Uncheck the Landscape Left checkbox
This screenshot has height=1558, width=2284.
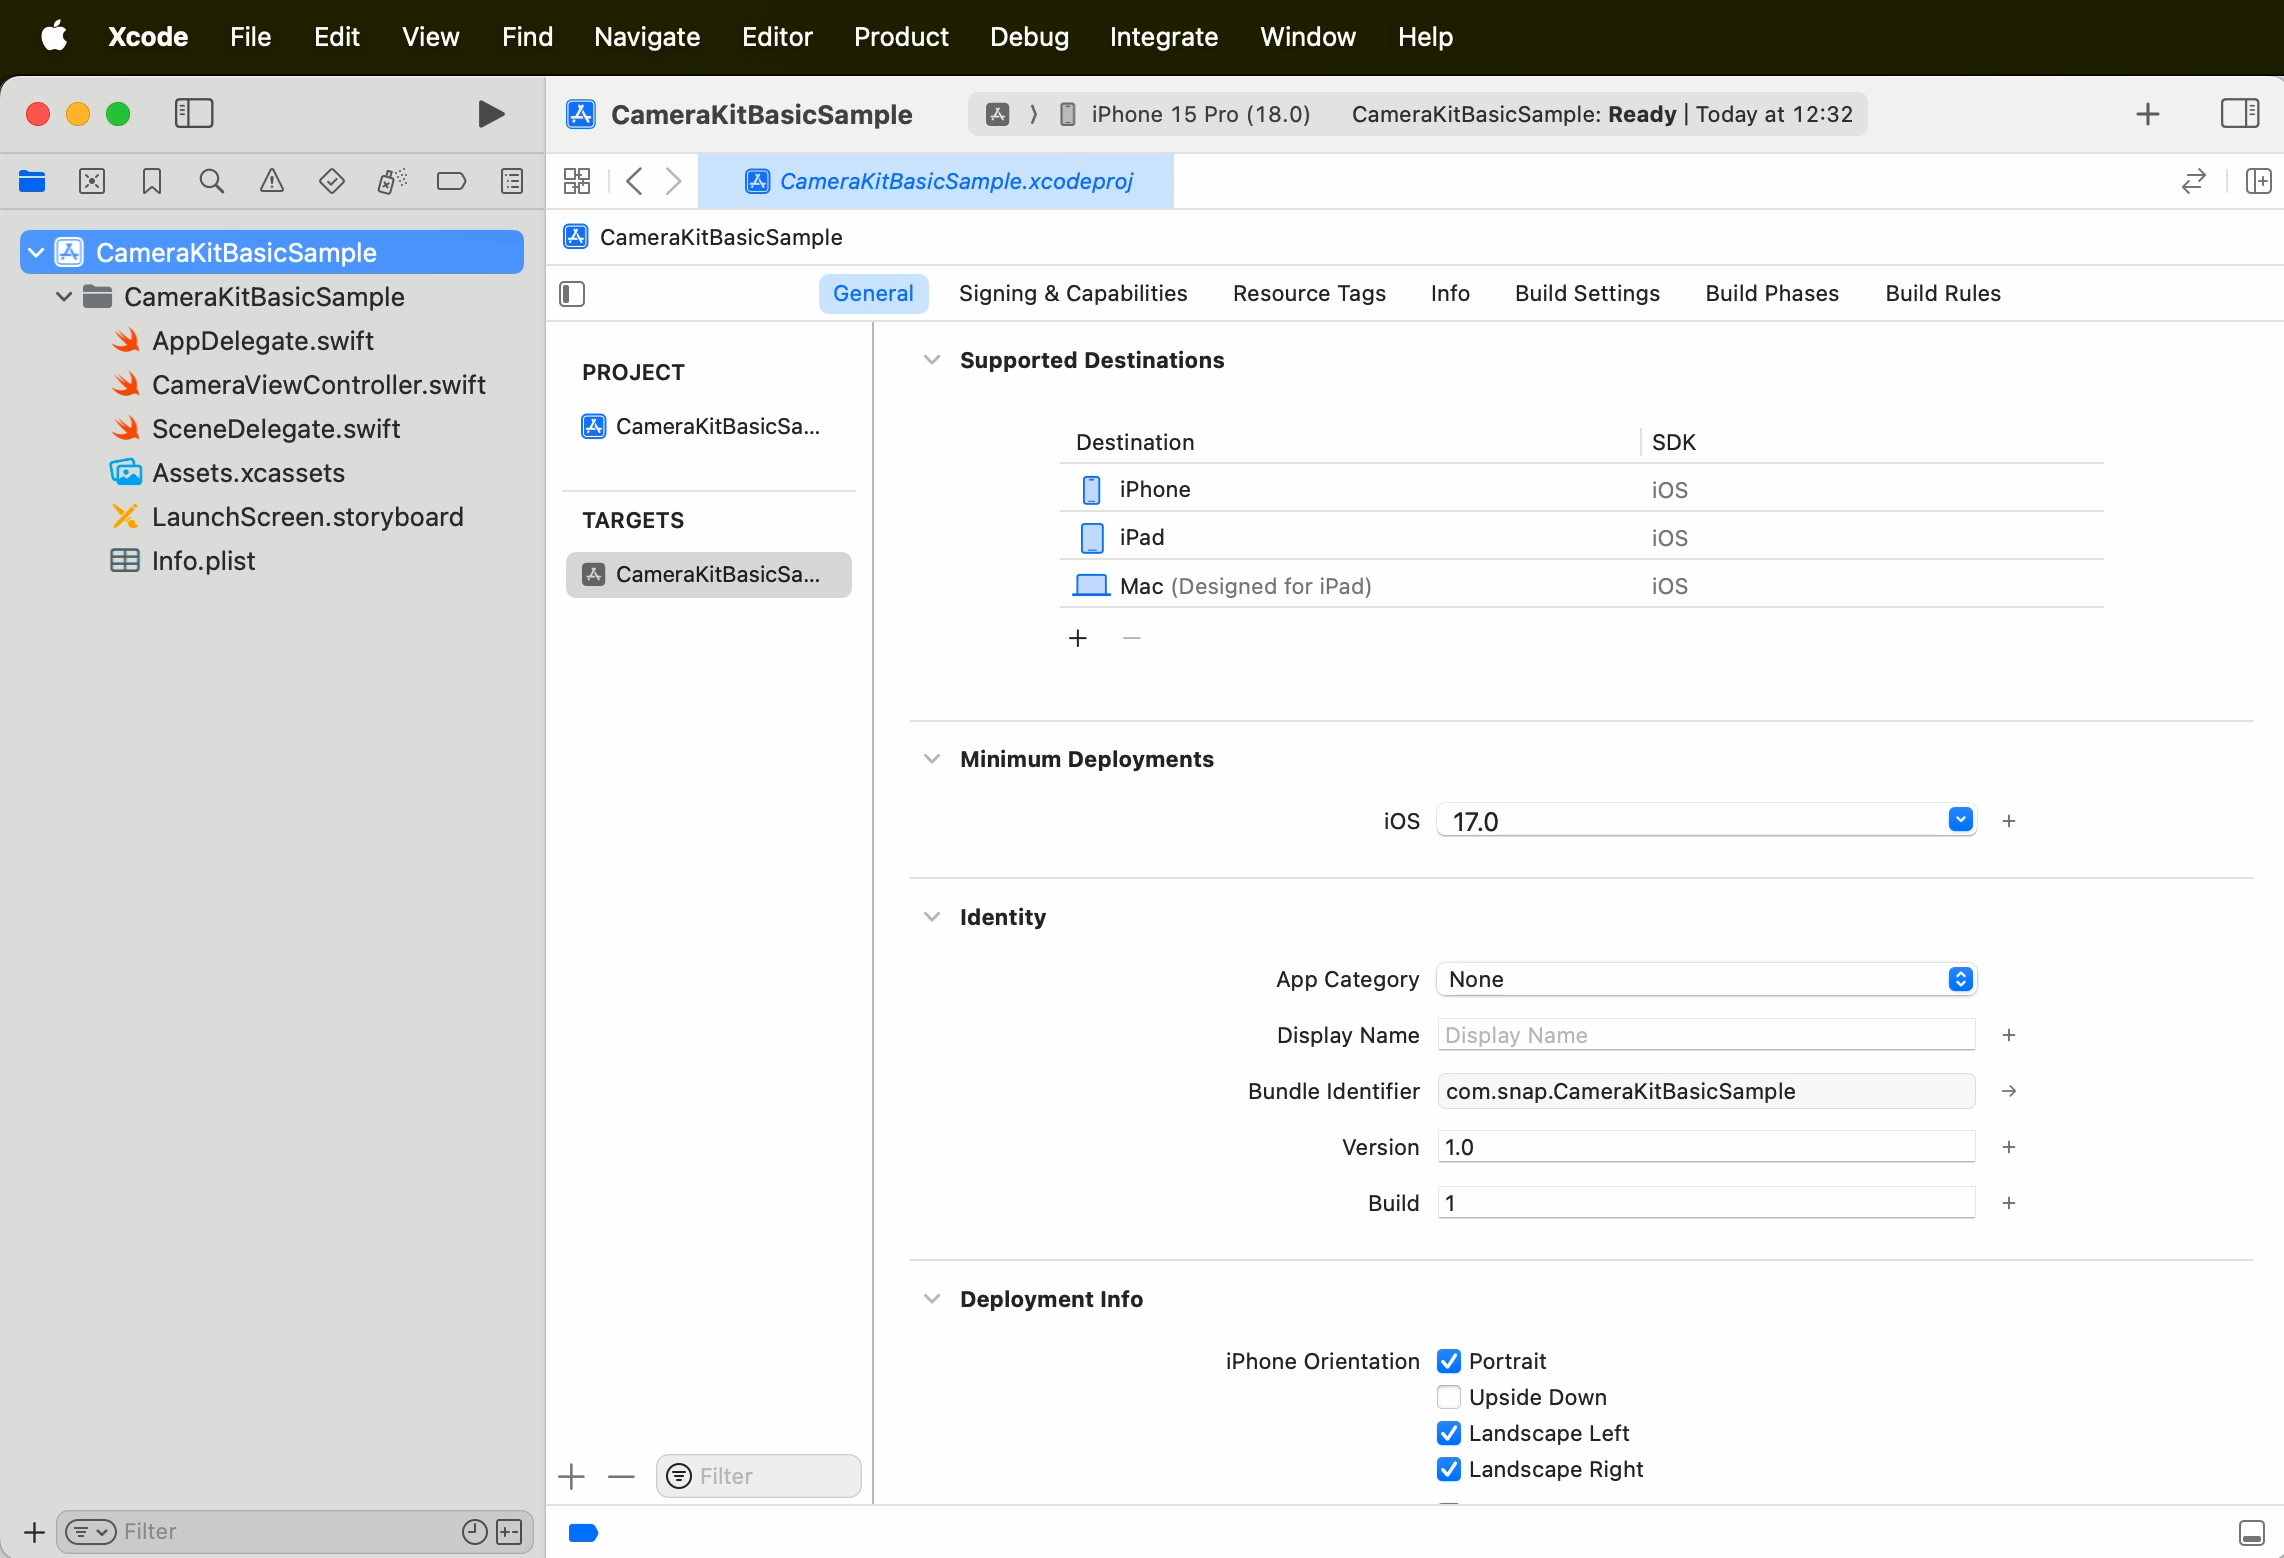coord(1449,1433)
